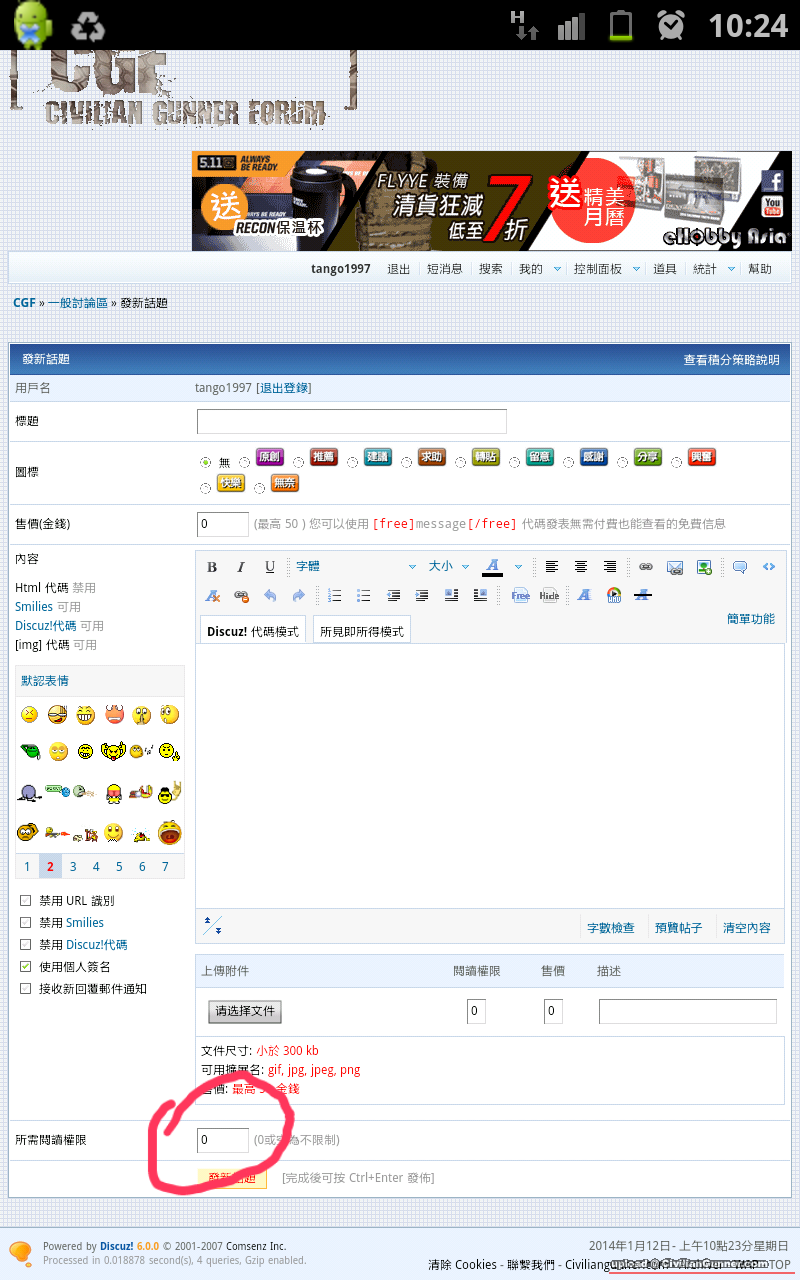Open 短消息 in the top navigation

(x=444, y=269)
